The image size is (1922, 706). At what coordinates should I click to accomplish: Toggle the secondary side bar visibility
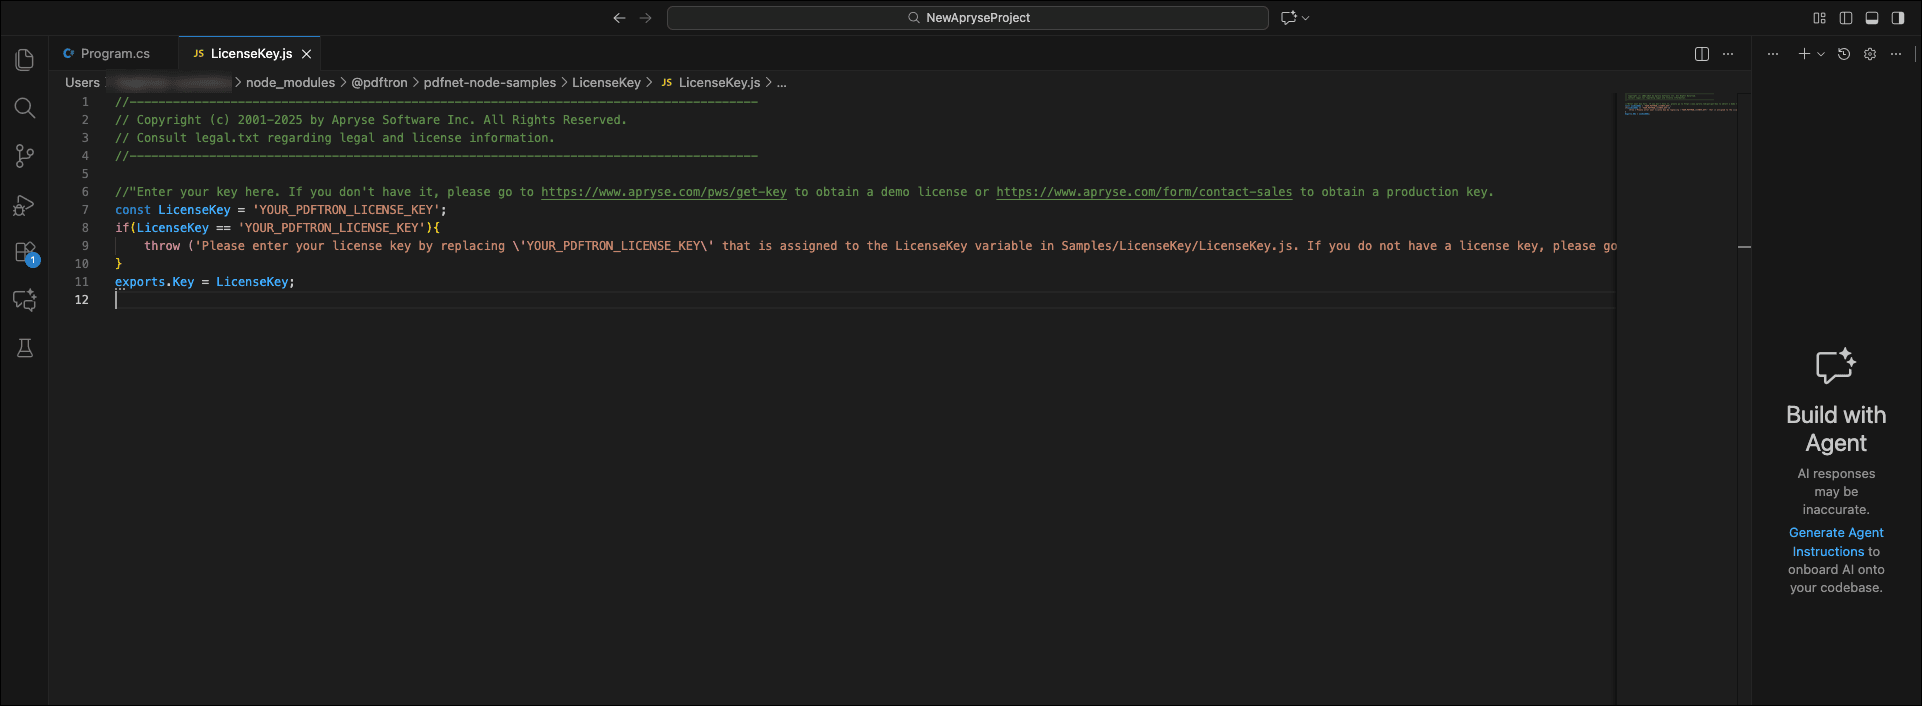click(x=1898, y=18)
